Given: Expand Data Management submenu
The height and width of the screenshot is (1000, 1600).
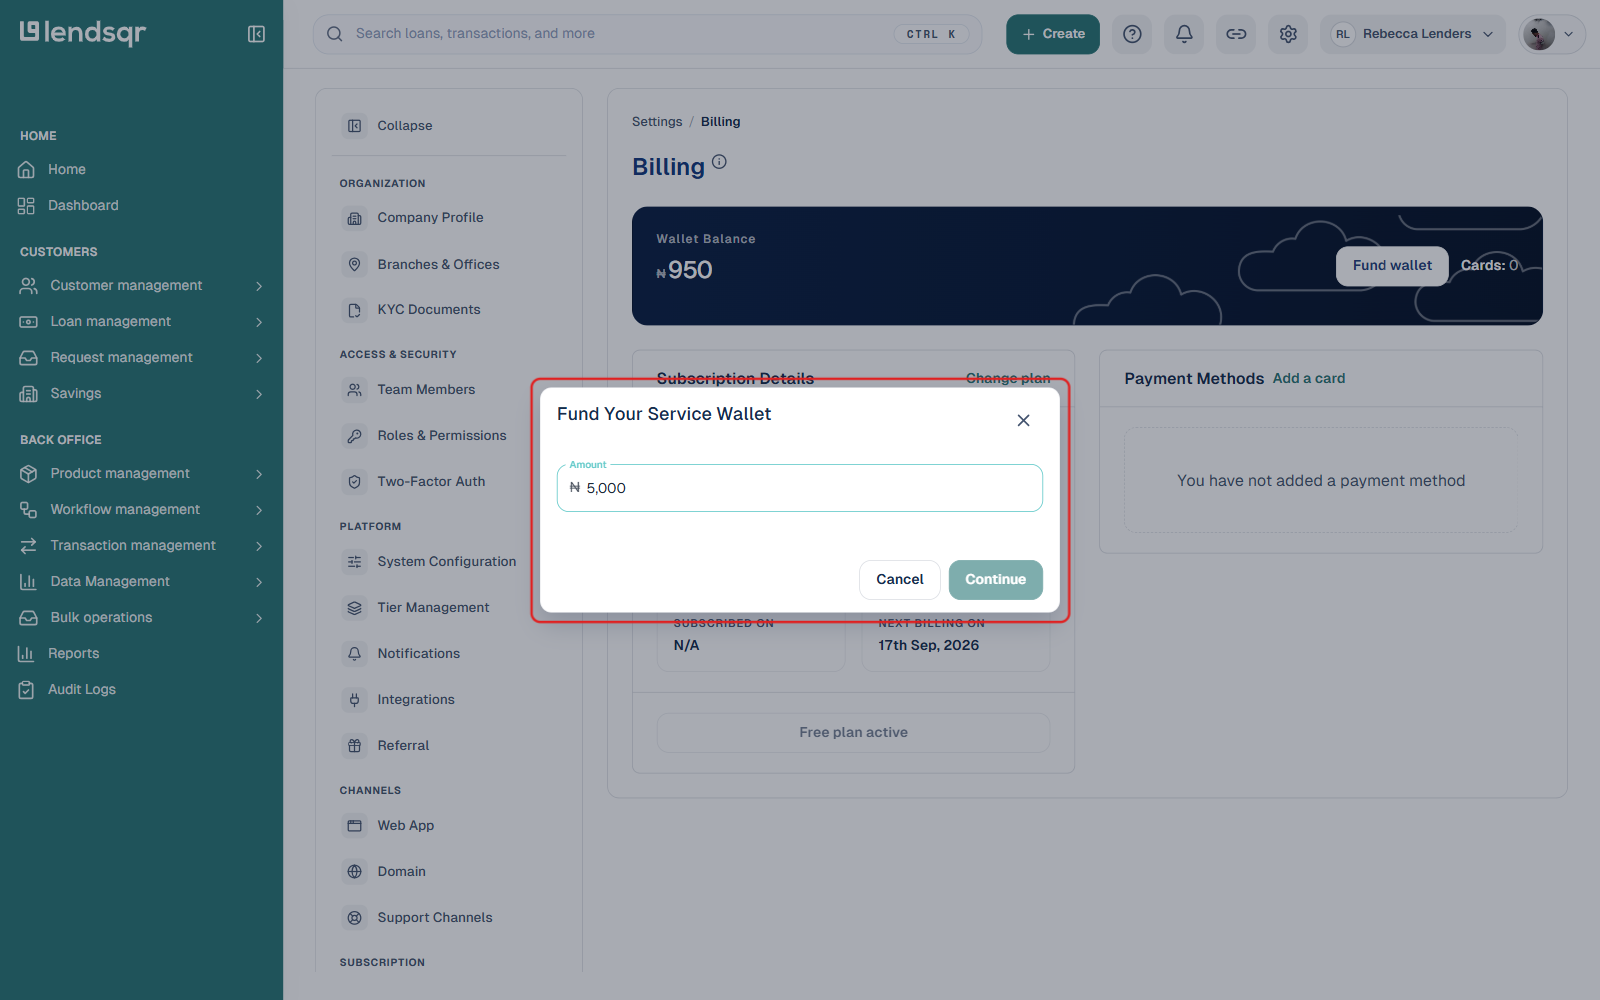Looking at the screenshot, I should 259,582.
